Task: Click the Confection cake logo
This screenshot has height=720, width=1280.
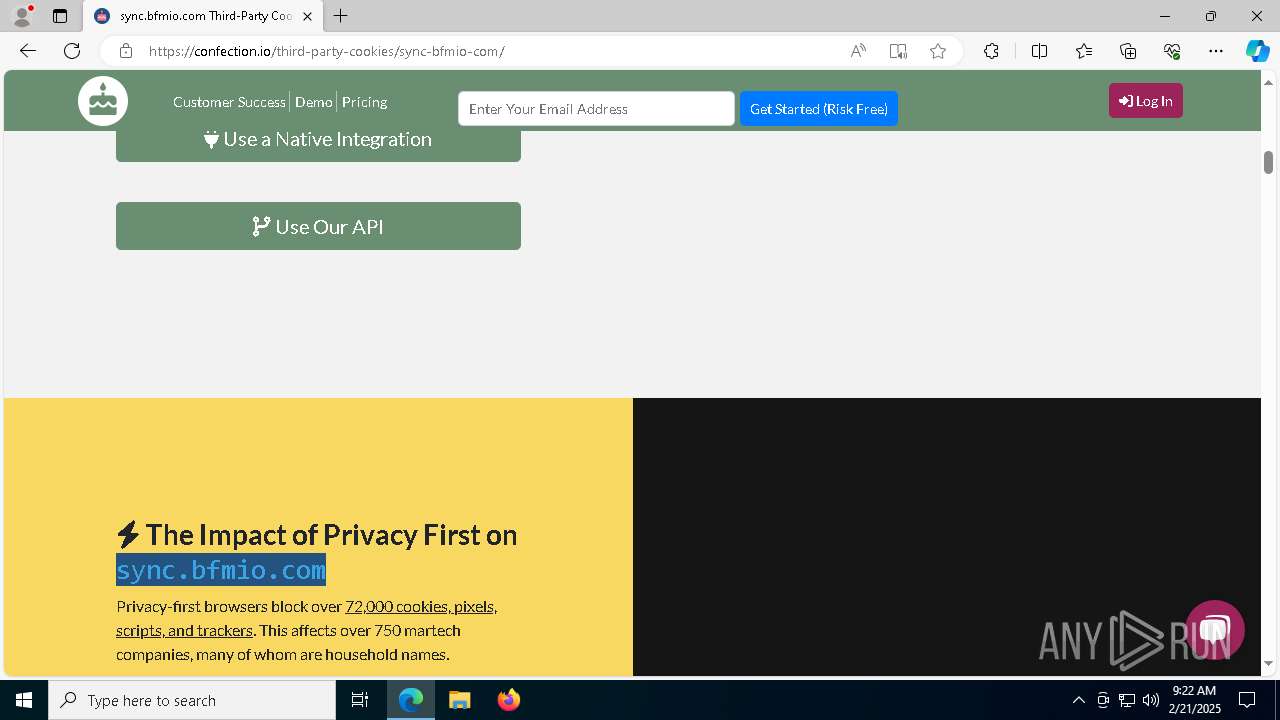Action: [103, 101]
